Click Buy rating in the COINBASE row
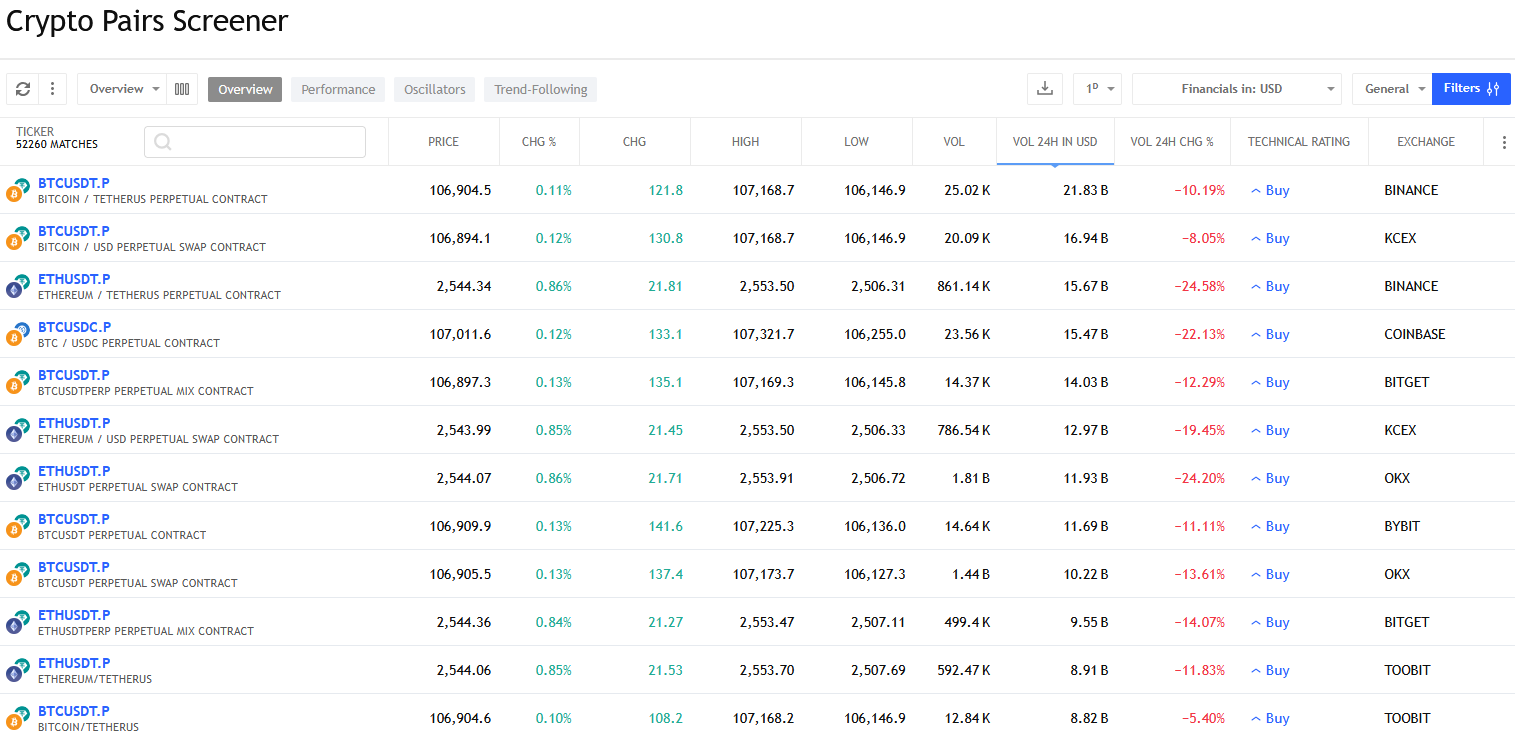This screenshot has width=1515, height=741. 1270,335
